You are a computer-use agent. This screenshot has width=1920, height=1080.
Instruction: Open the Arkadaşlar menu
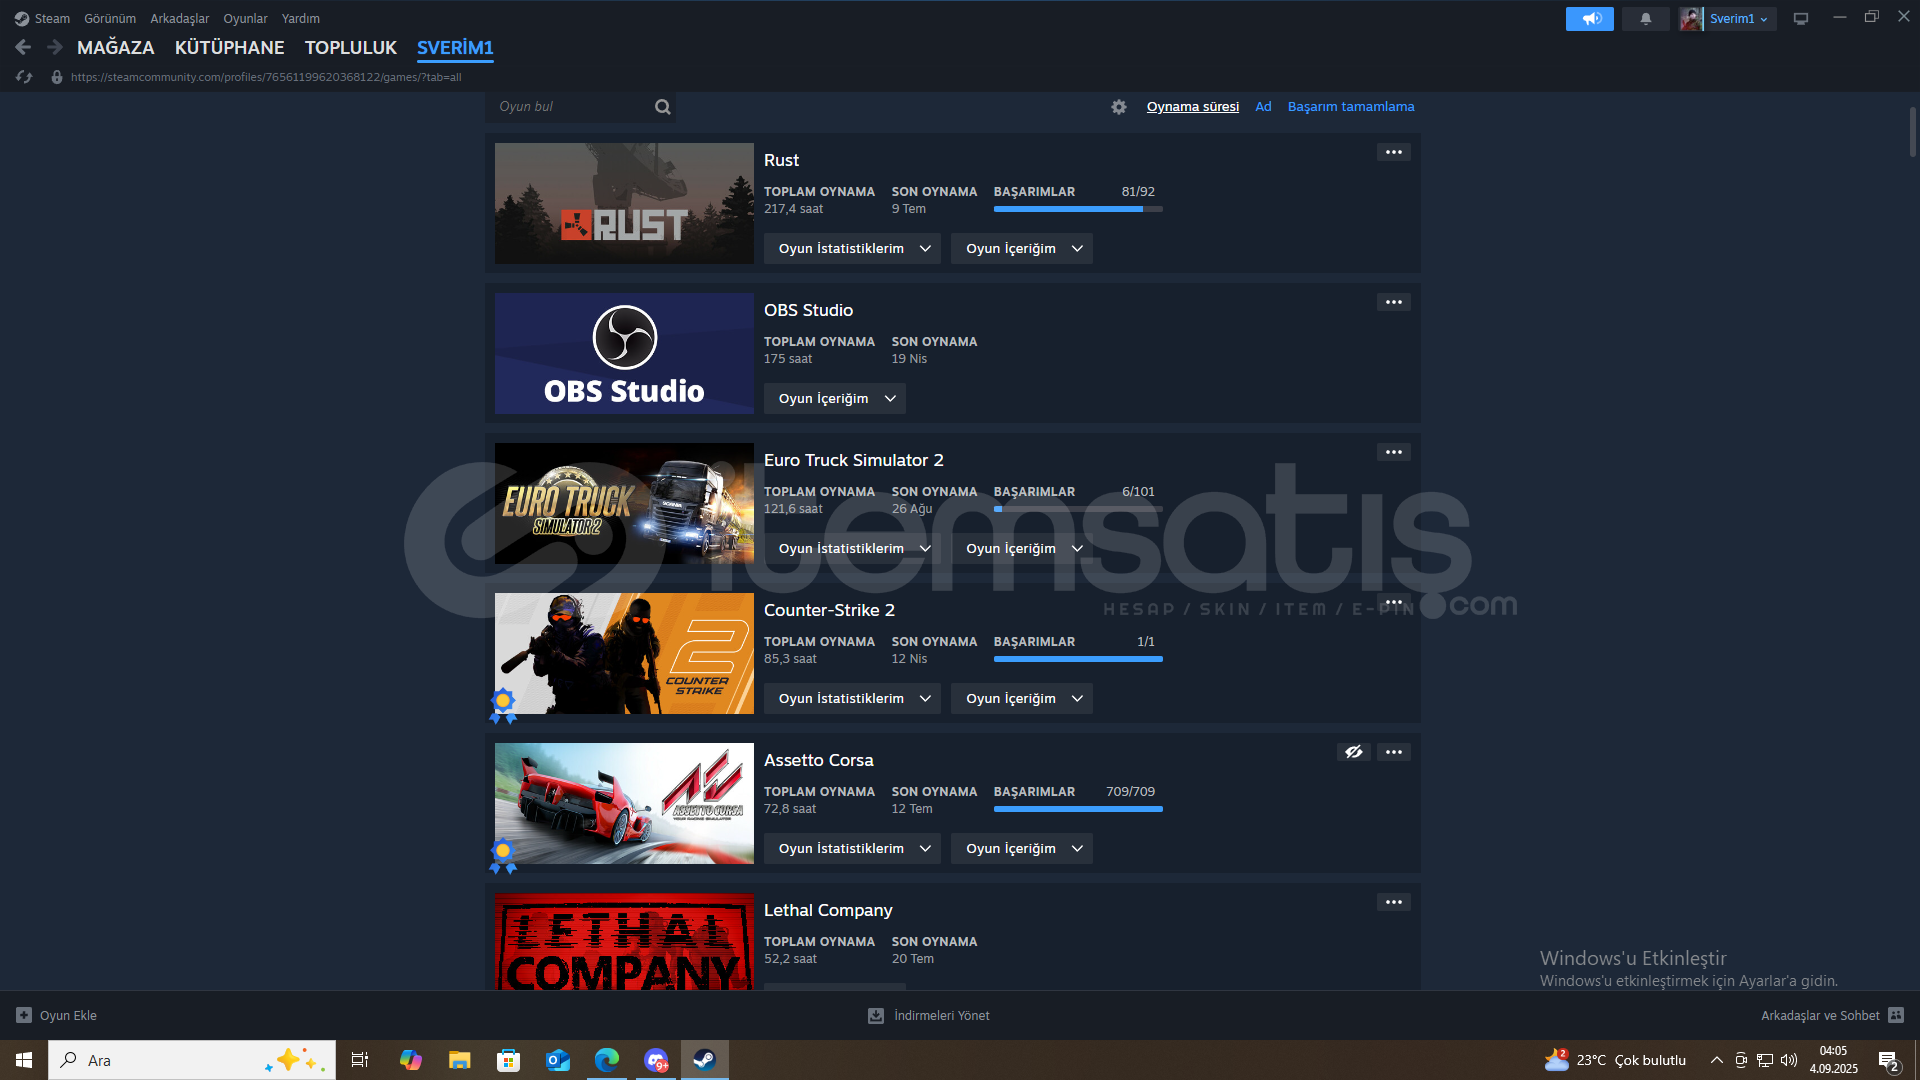tap(180, 19)
